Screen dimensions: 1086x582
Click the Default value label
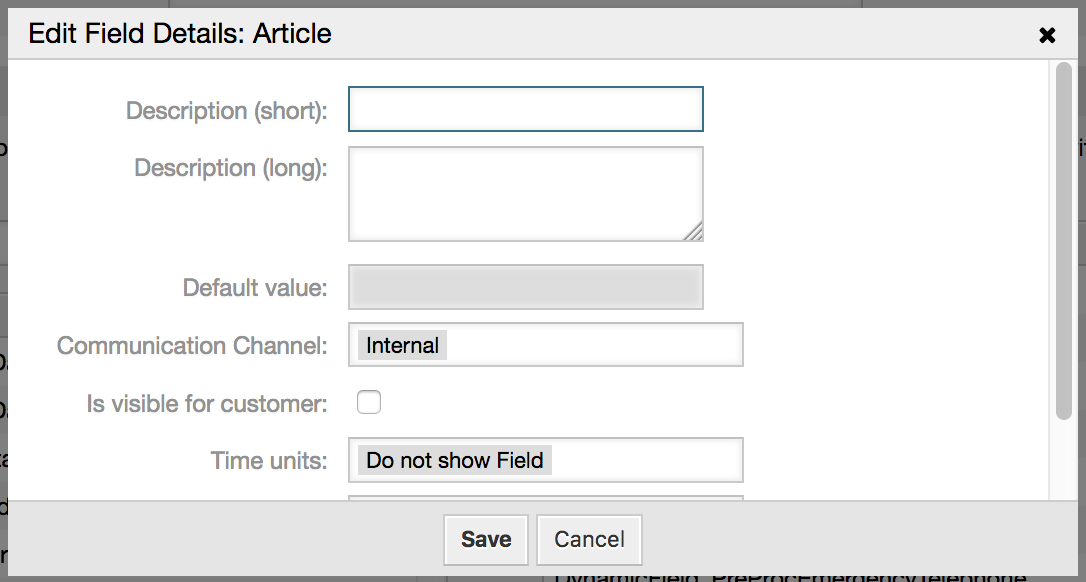tap(255, 287)
